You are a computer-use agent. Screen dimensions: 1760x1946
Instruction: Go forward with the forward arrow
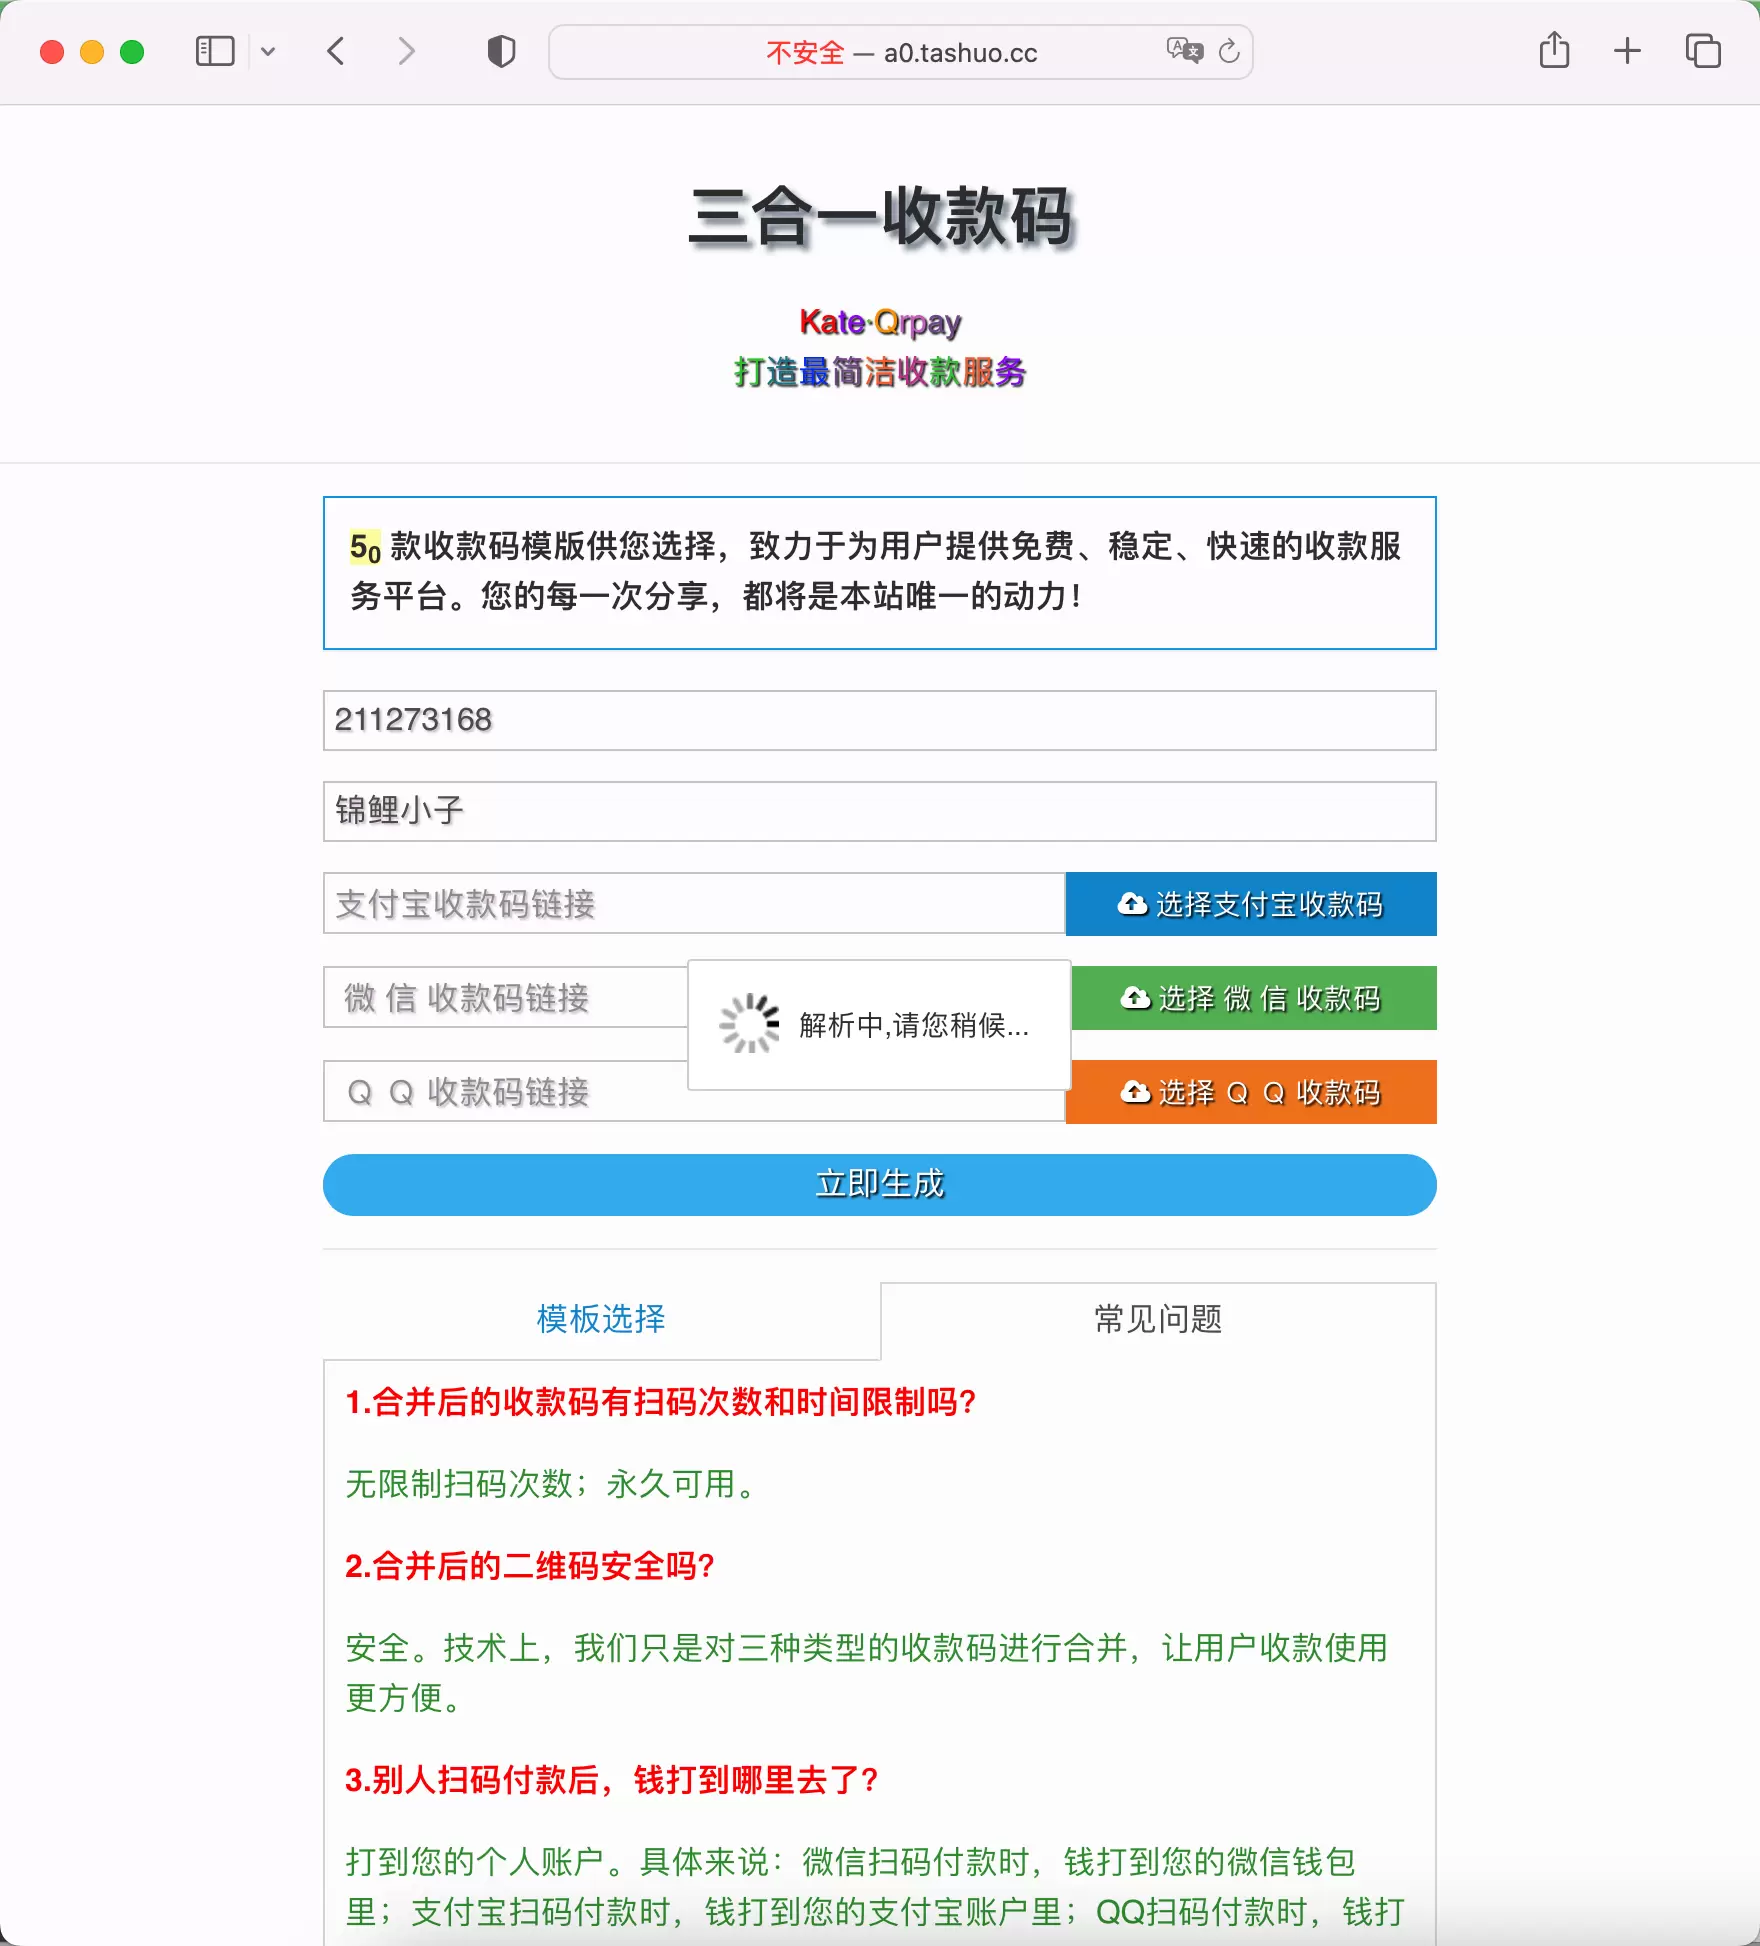406,51
